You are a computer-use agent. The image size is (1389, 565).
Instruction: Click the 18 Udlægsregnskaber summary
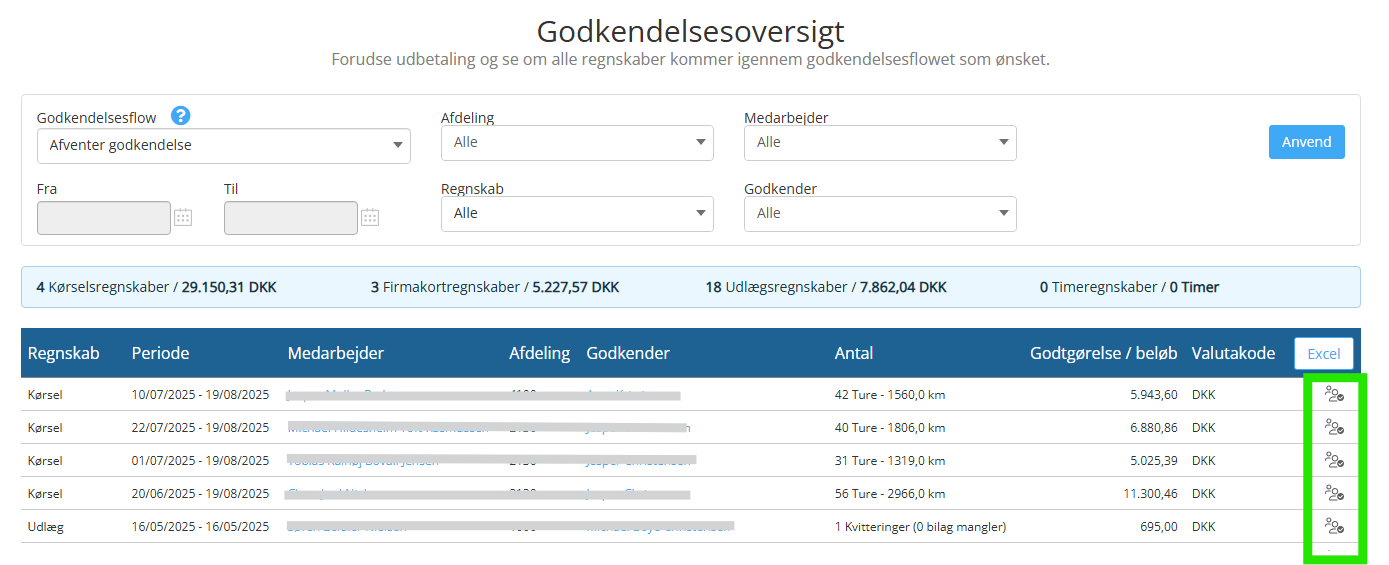point(826,287)
